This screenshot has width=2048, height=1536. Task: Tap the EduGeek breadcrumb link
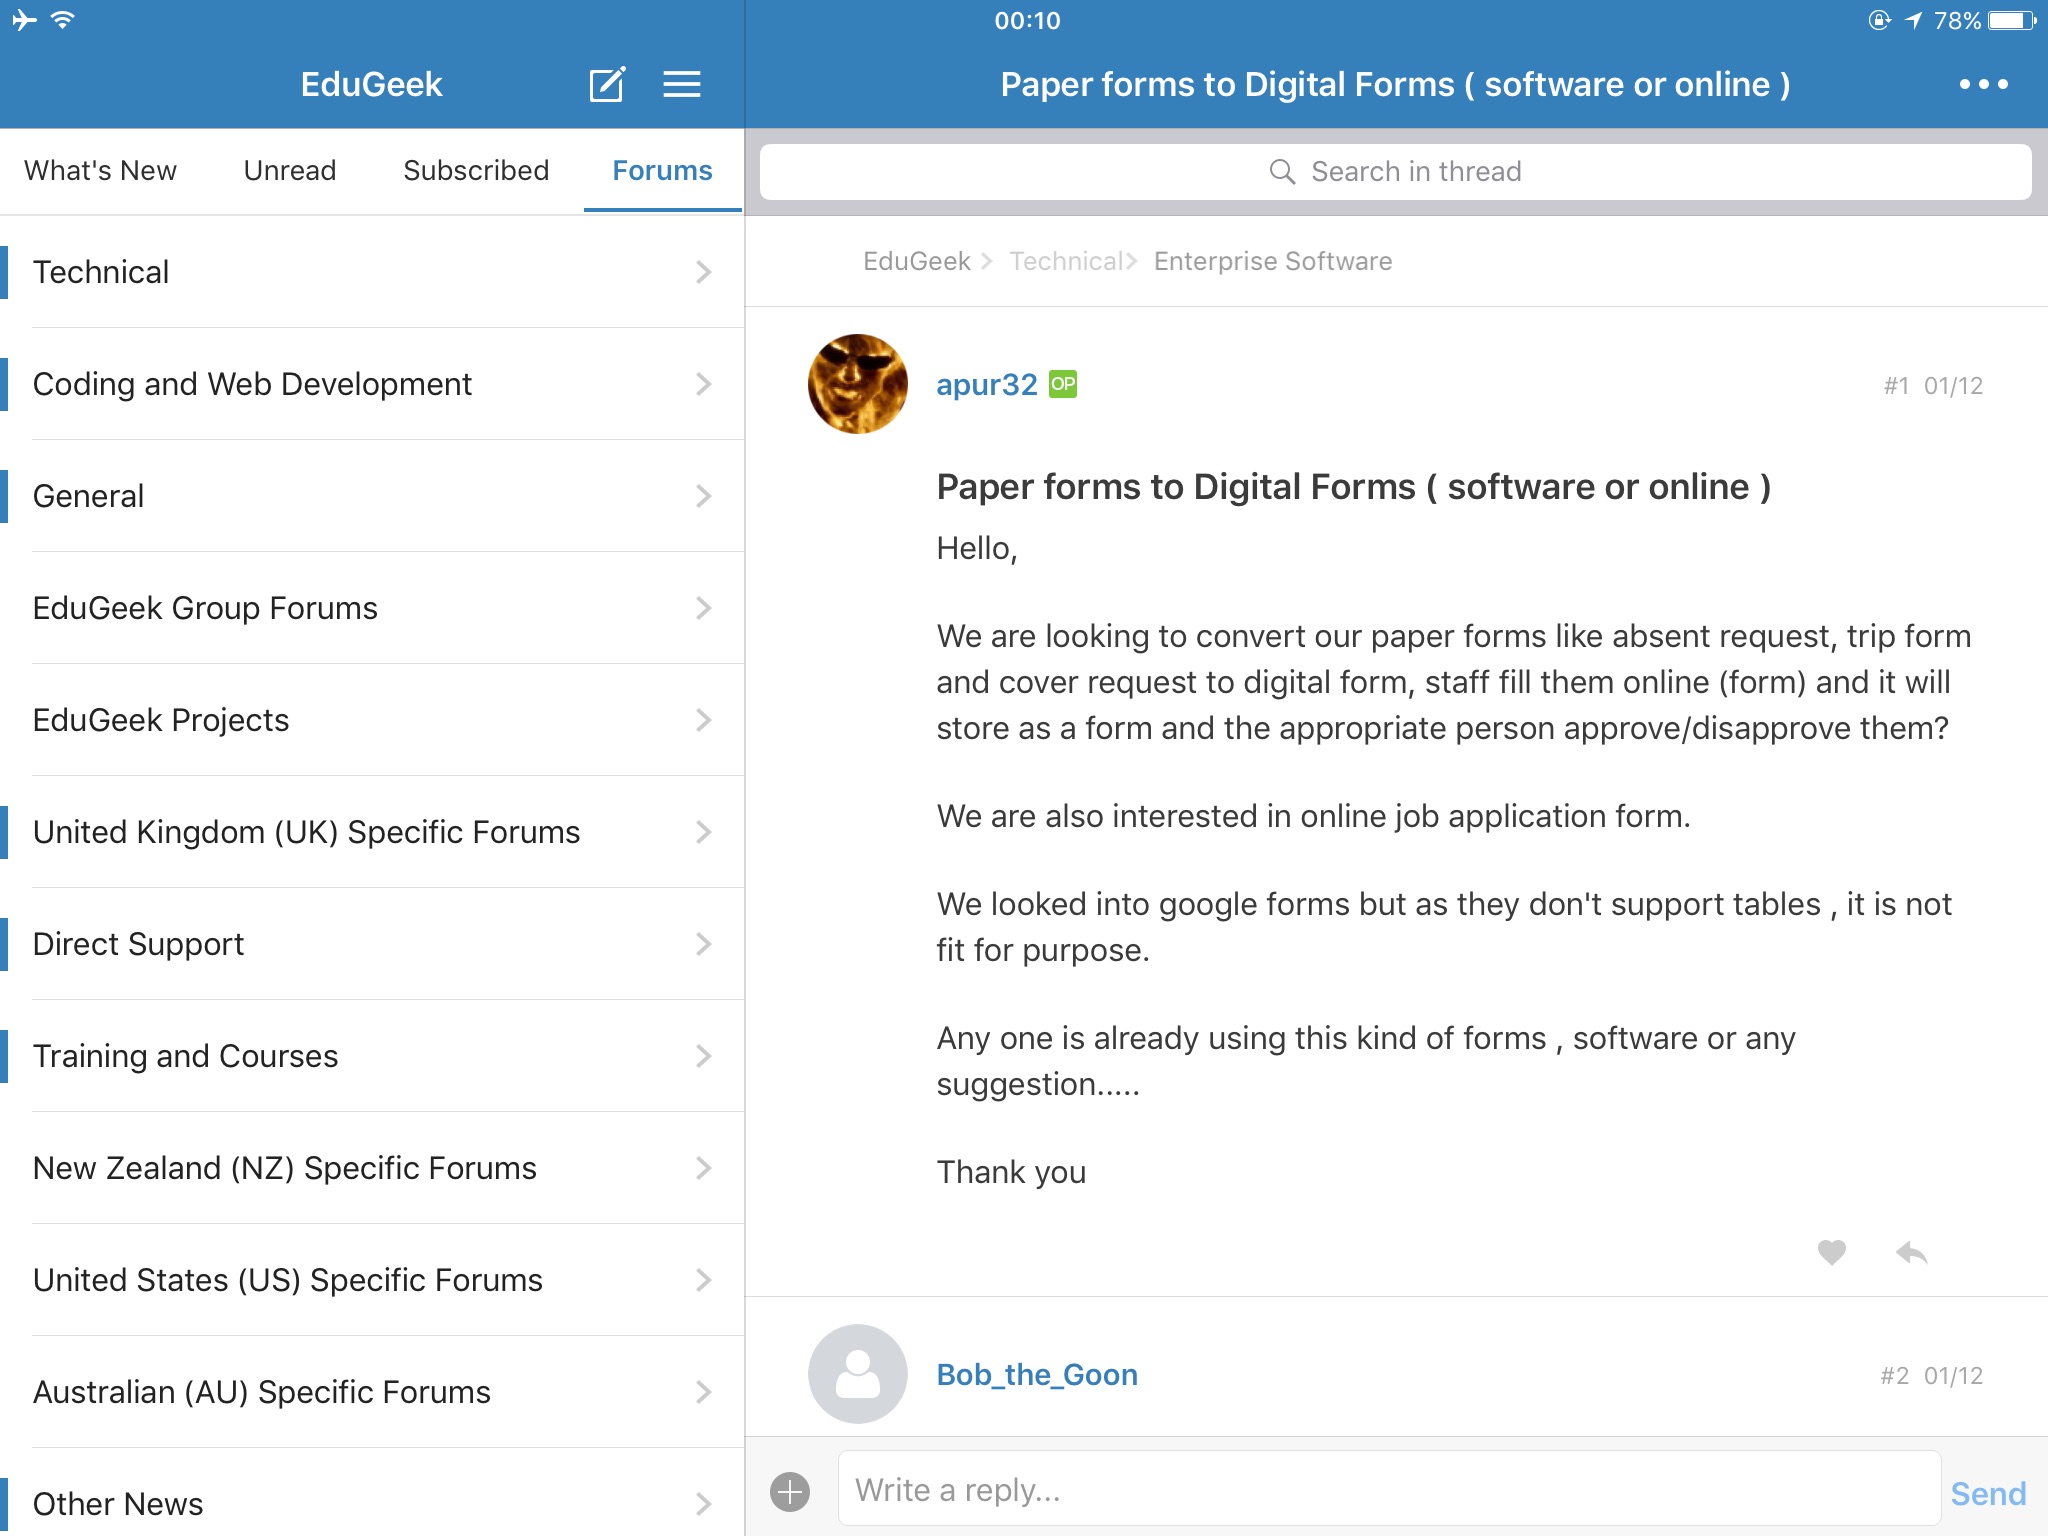[916, 261]
